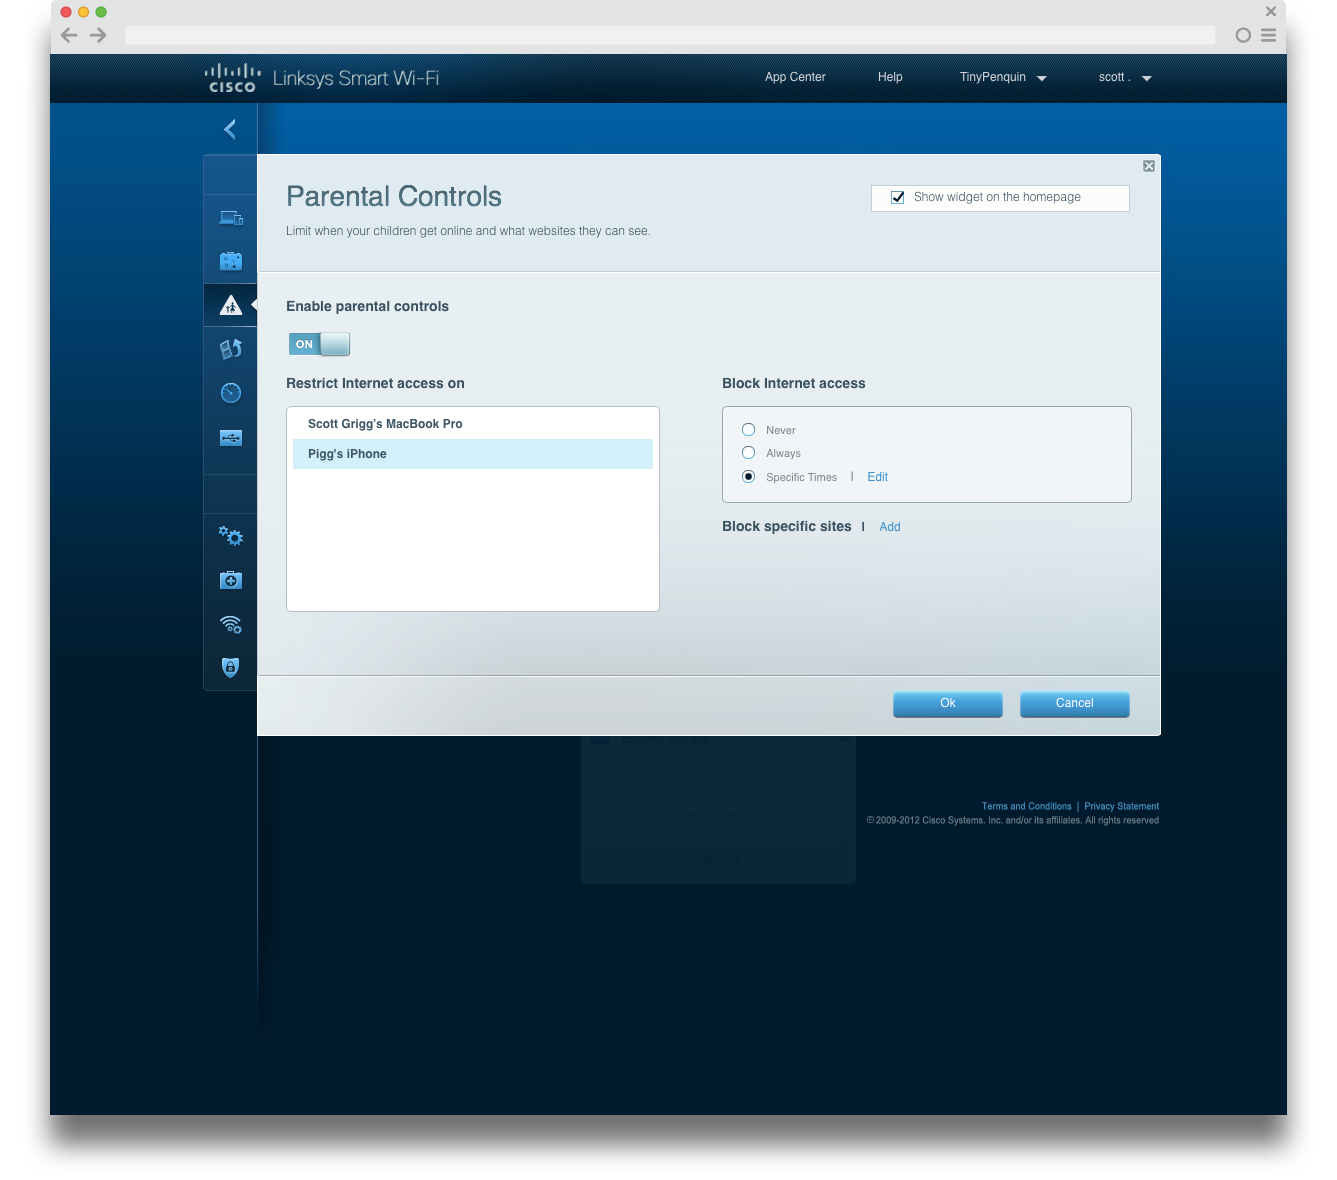Confirm settings with the Ok button
Viewport: 1337px width, 1180px height.
(948, 704)
